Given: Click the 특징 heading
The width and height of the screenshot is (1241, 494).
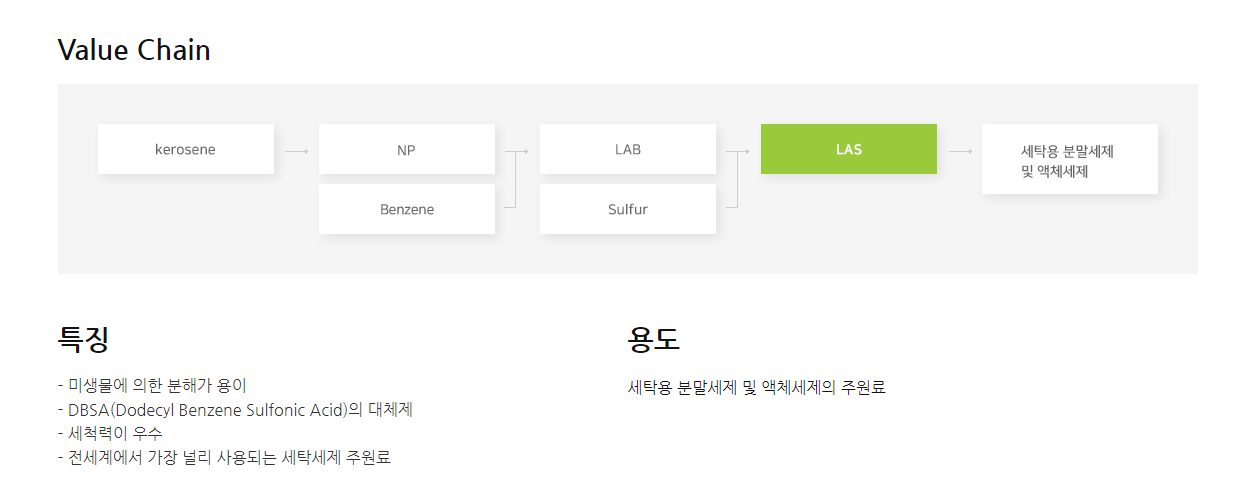Looking at the screenshot, I should pos(83,339).
